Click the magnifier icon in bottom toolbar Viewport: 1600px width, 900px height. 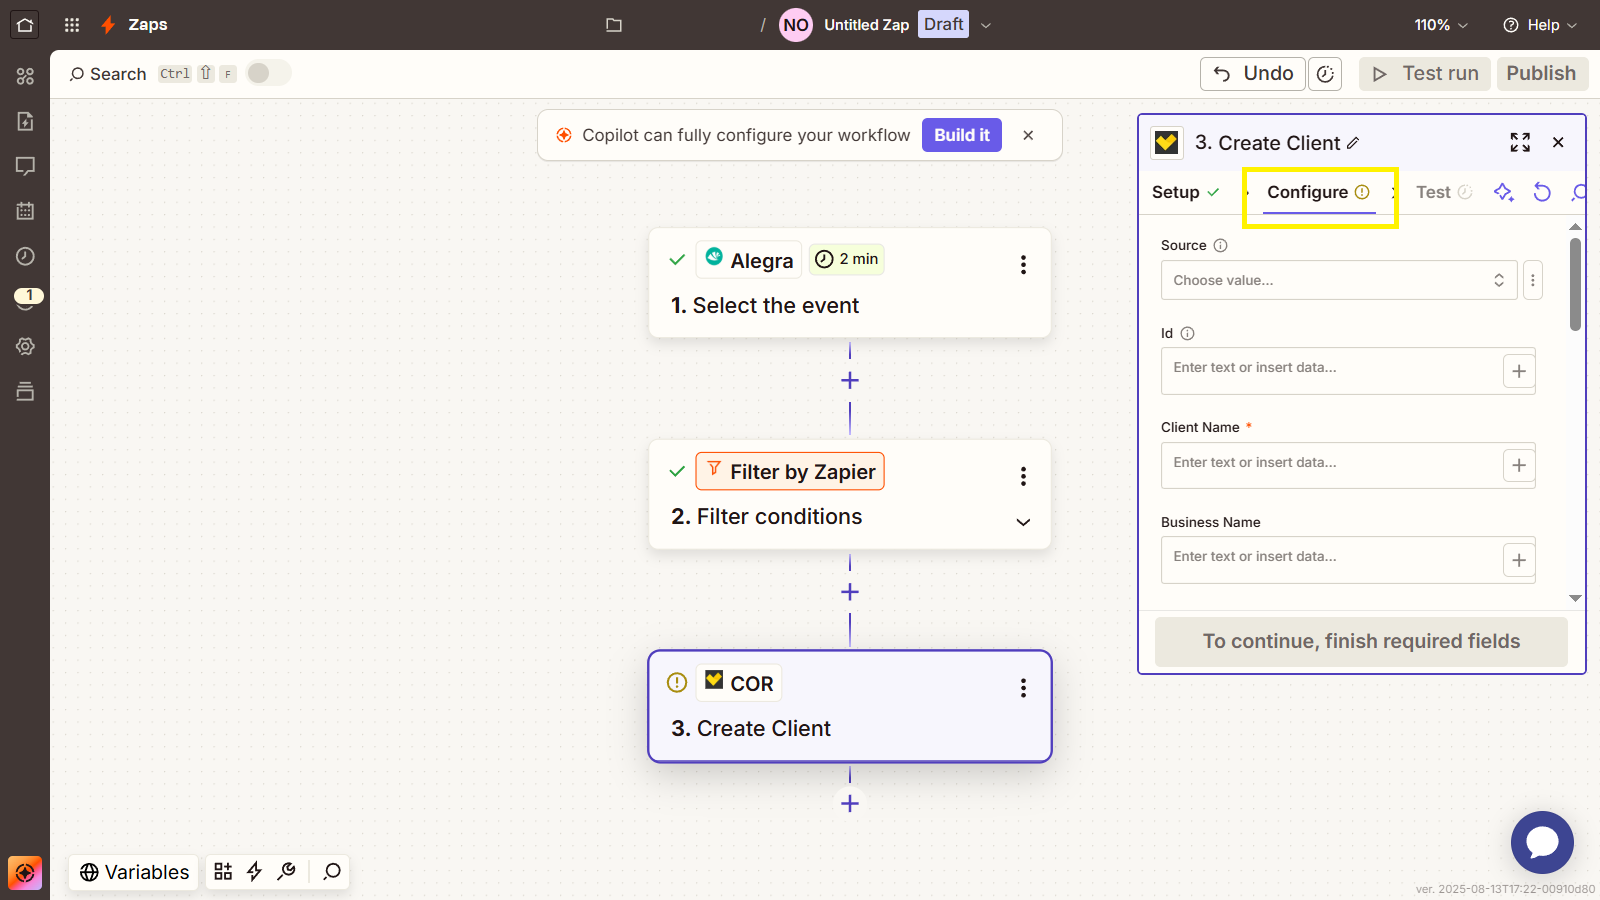click(x=332, y=872)
